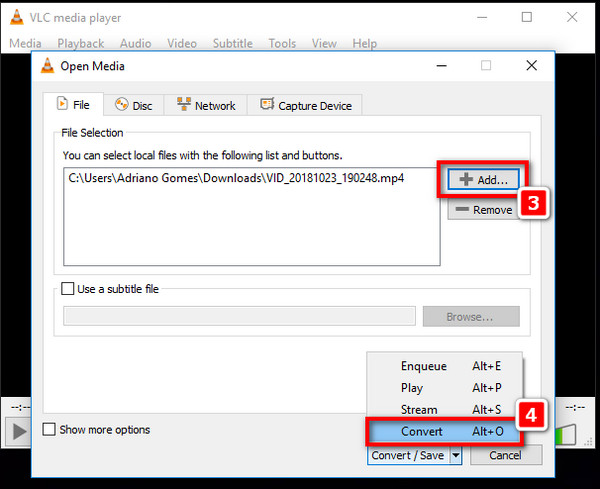Open the Audio menu

coord(135,43)
